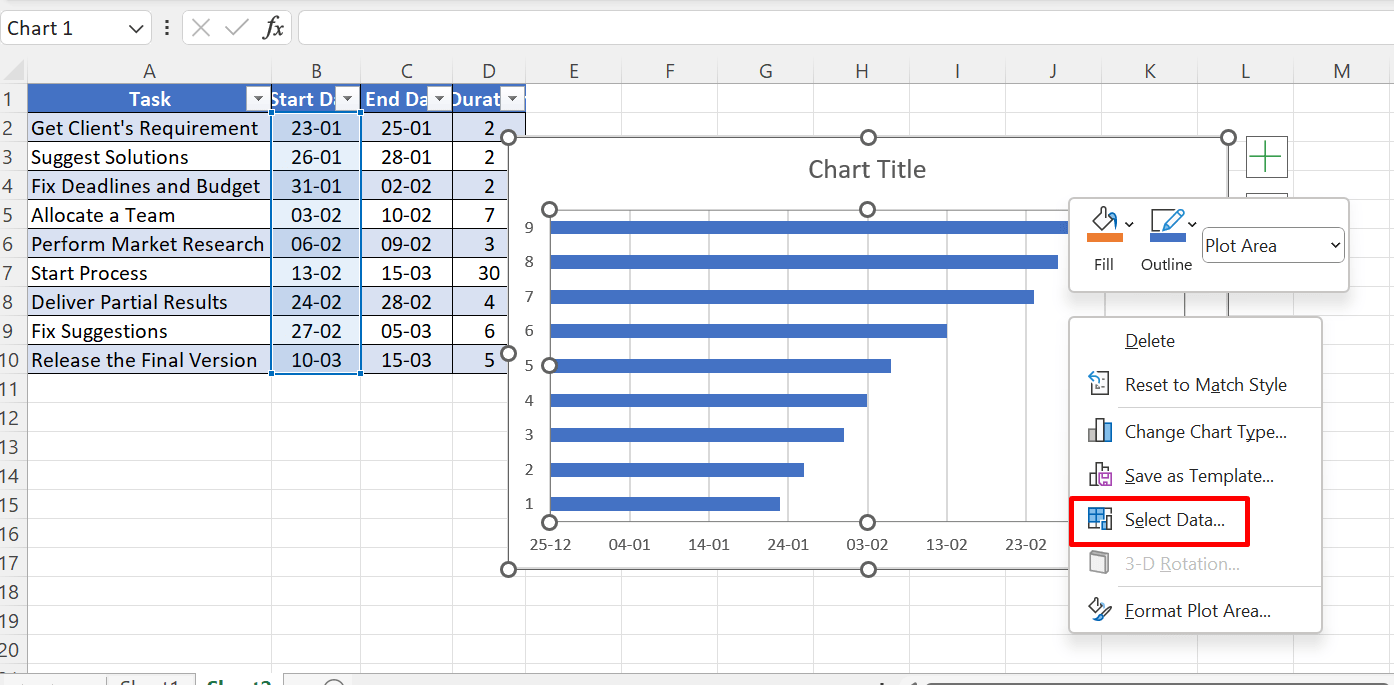Select column A header
The image size is (1394, 685).
click(x=149, y=71)
